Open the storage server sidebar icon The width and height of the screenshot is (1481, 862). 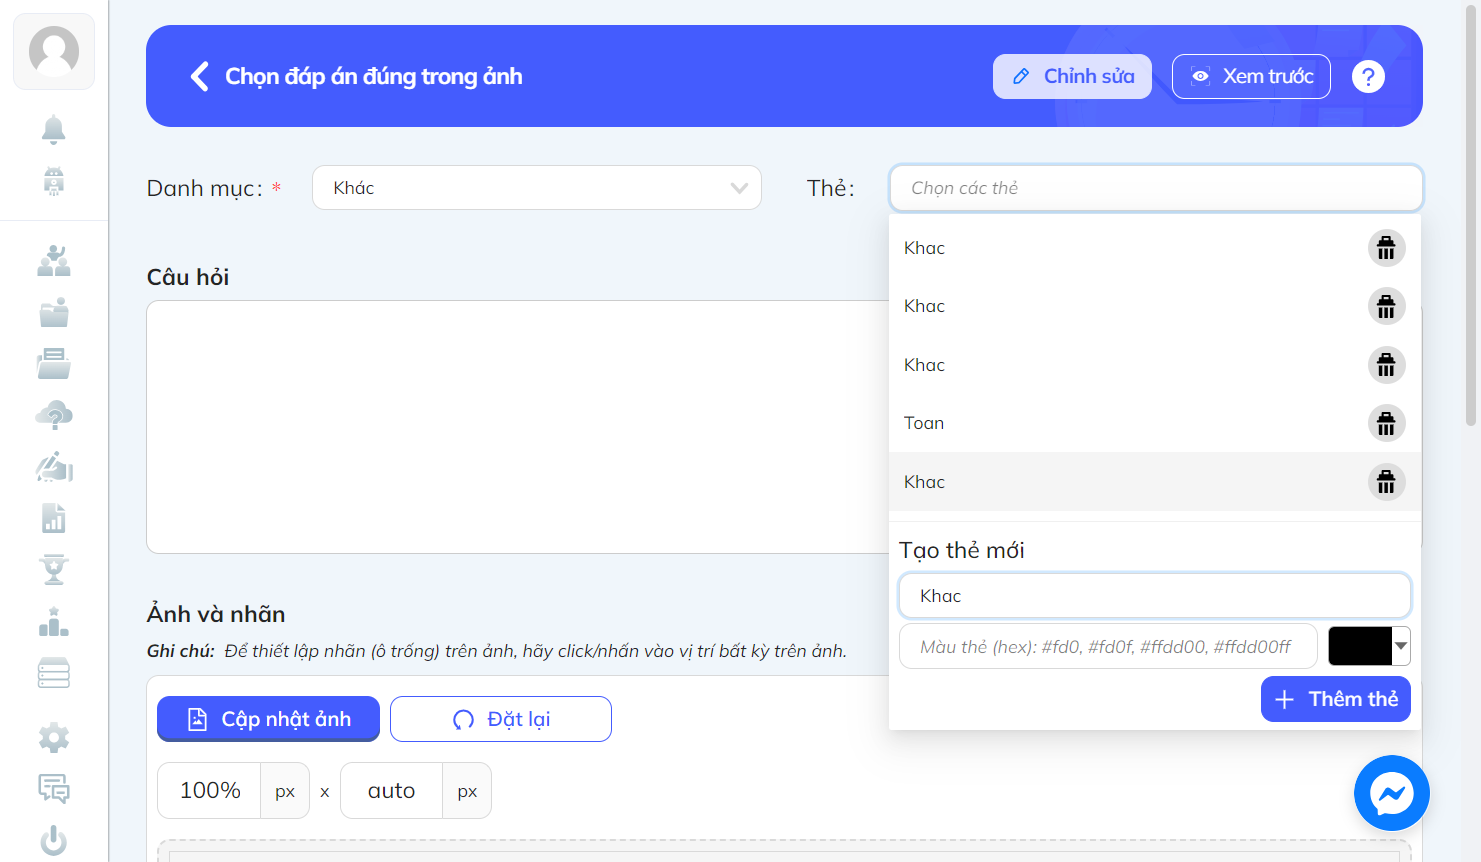[54, 673]
